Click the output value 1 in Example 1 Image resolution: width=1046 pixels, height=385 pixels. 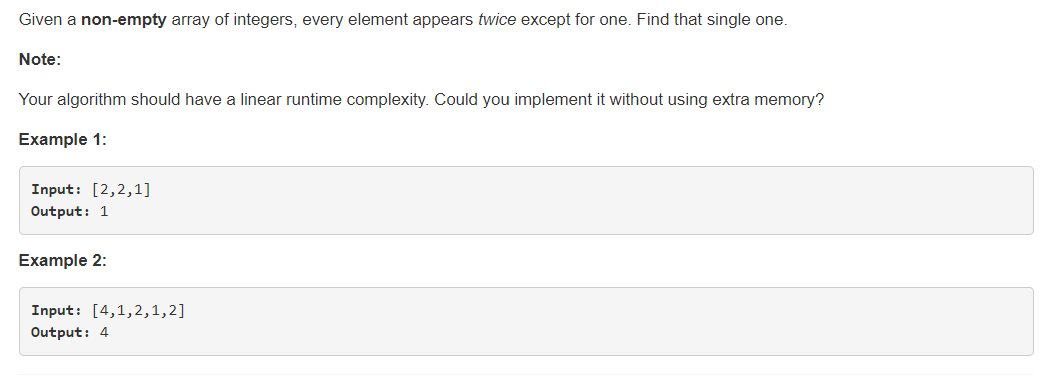pos(104,212)
